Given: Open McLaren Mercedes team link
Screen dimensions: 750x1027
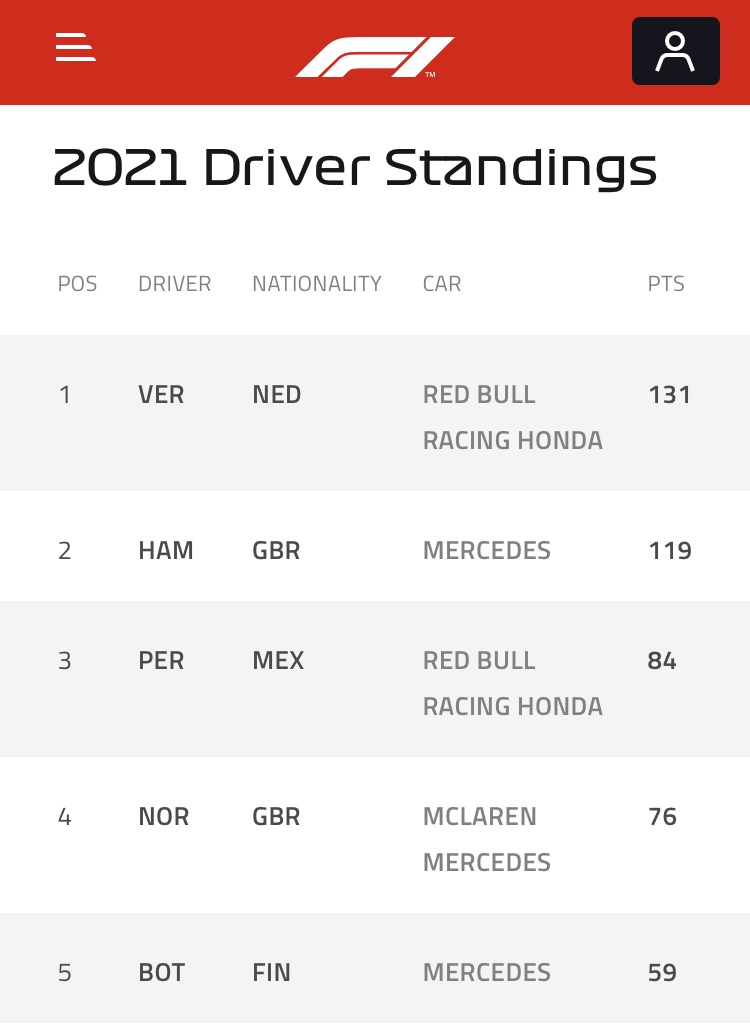Looking at the screenshot, I should 487,840.
